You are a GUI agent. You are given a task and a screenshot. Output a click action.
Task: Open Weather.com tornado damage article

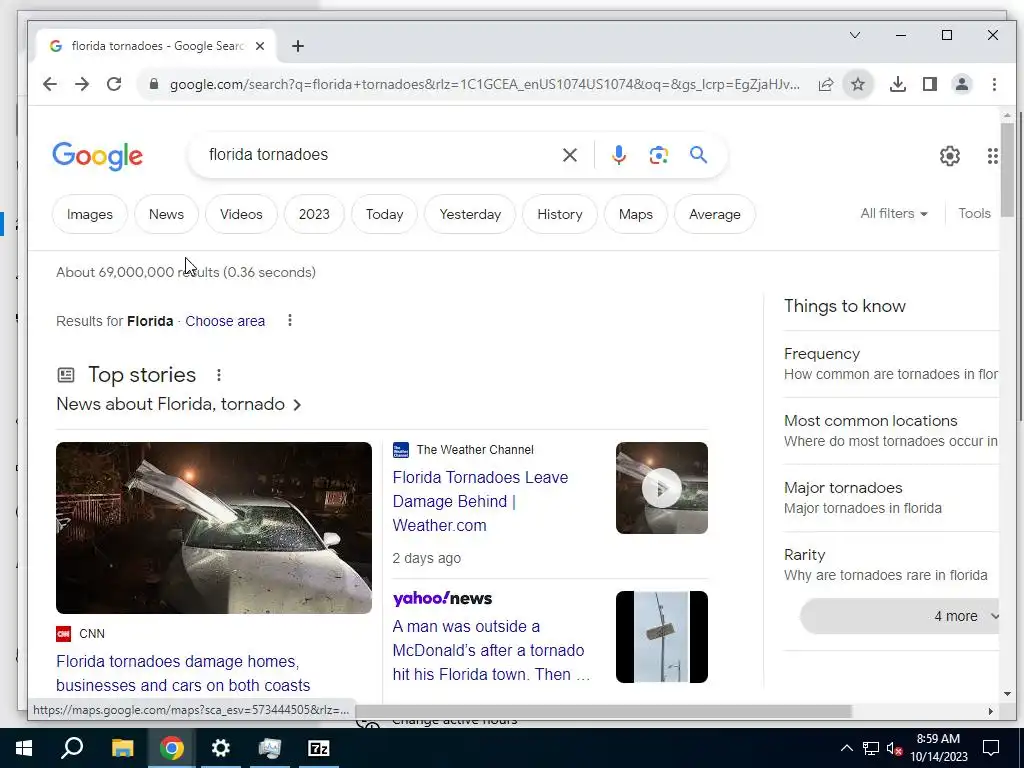(480, 502)
